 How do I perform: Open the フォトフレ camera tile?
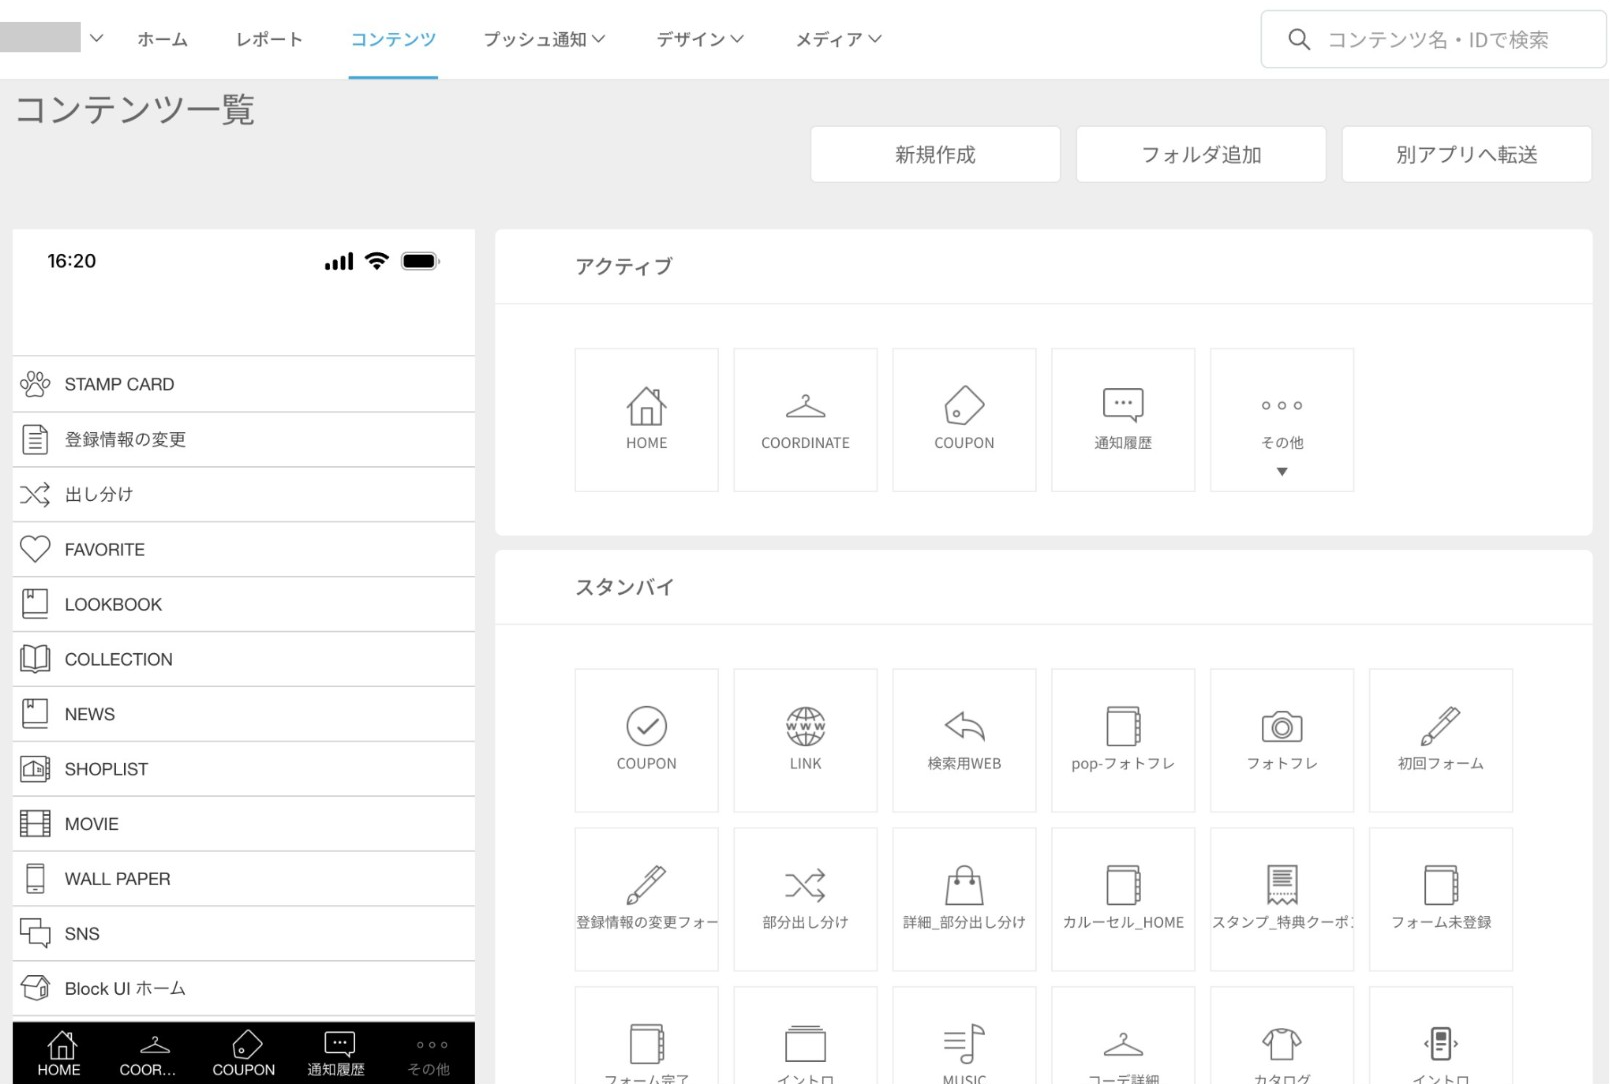1282,740
